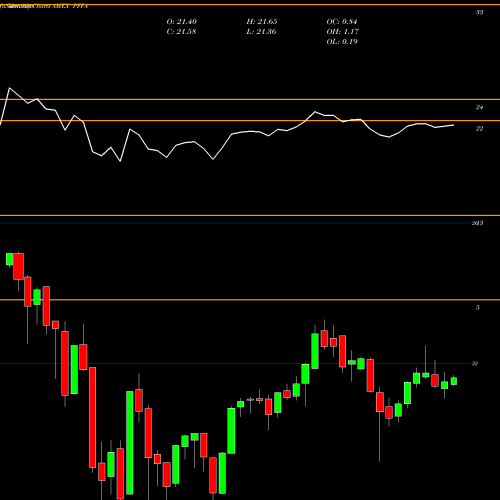
Task: Click the 22 axis label in candlestick panel
Action: pyautogui.click(x=475, y=364)
